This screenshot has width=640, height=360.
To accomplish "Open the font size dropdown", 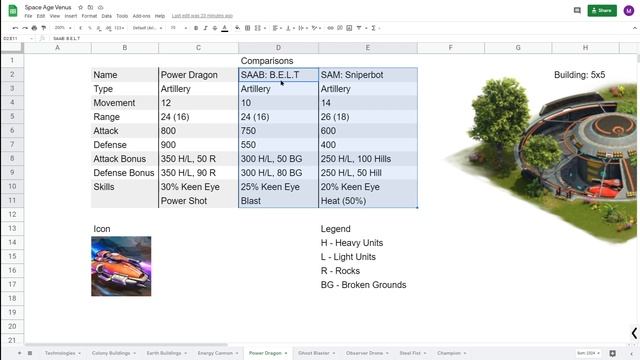I will (x=179, y=28).
